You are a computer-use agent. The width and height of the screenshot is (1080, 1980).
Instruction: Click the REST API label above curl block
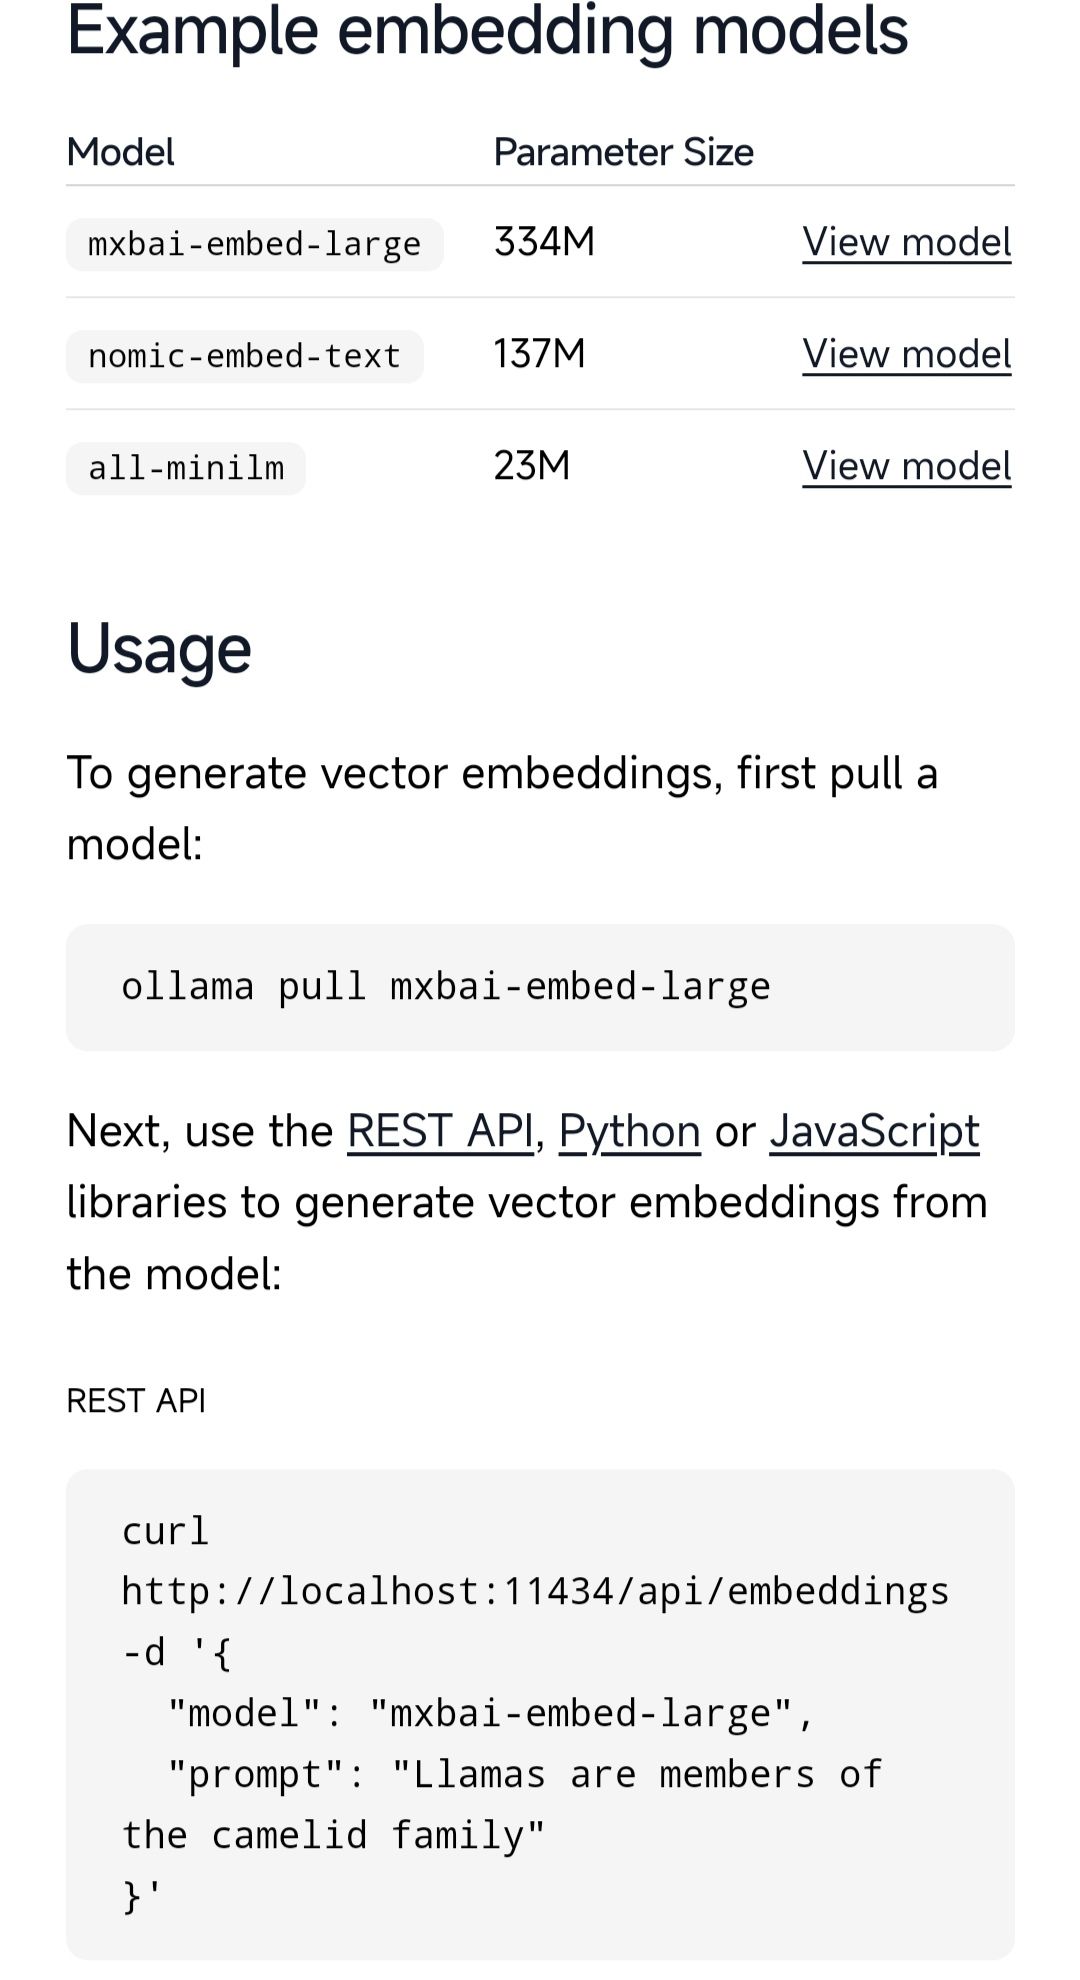point(136,1401)
